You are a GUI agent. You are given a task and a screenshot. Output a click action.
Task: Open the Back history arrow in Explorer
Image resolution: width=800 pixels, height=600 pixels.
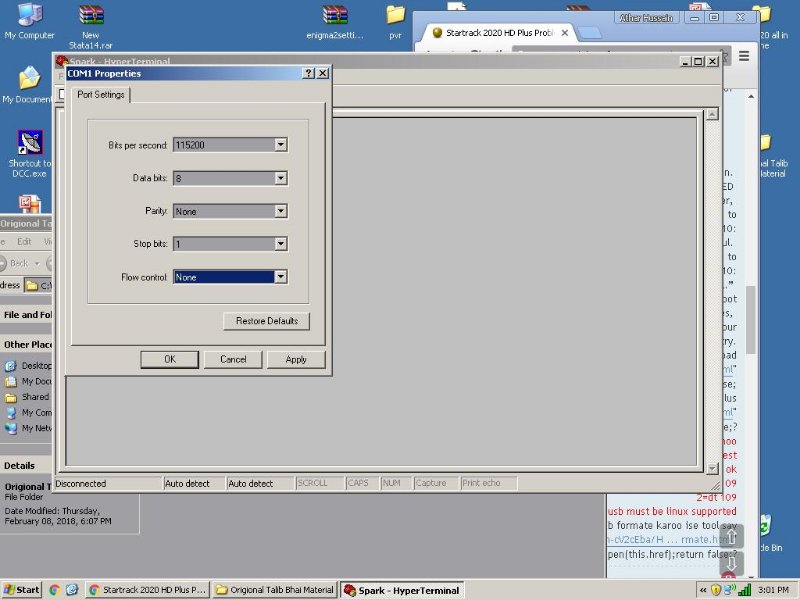[37, 263]
